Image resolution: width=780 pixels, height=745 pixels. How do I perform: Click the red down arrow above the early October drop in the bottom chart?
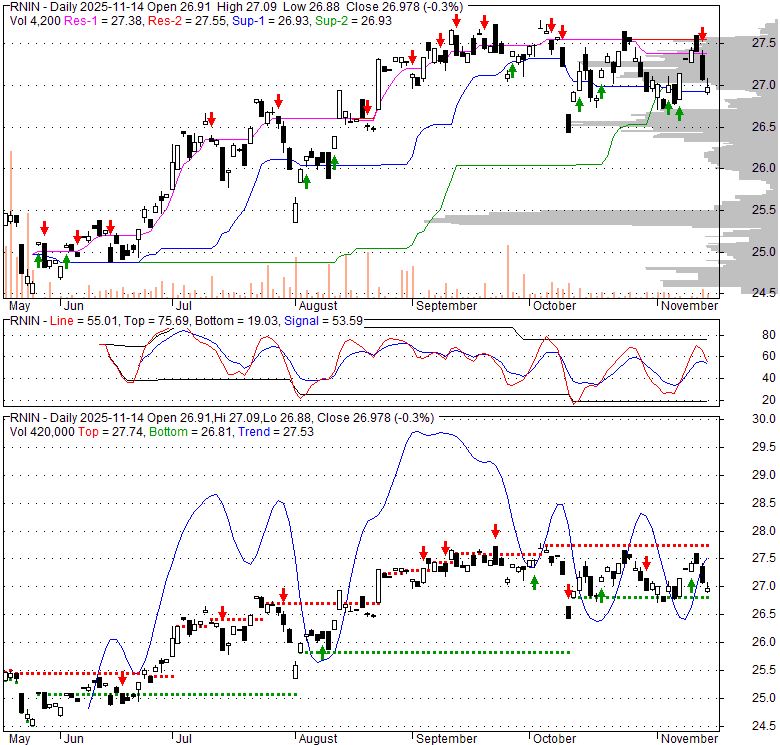click(569, 592)
